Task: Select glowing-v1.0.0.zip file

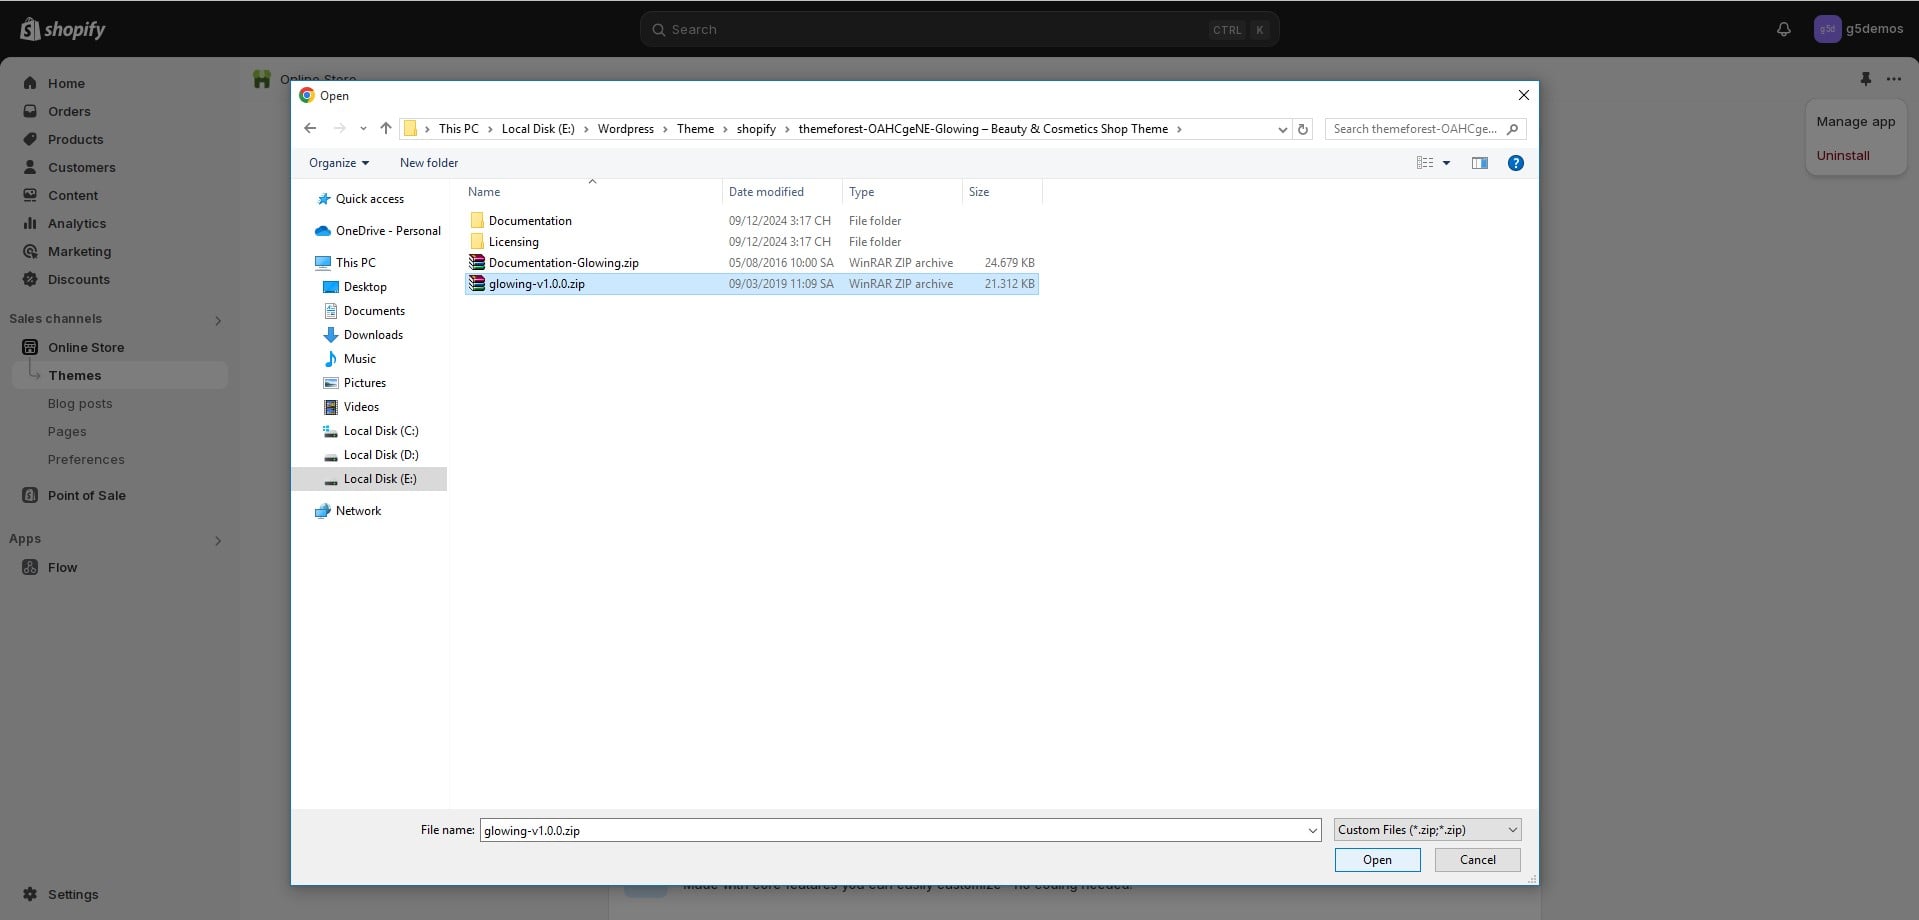Action: (752, 284)
